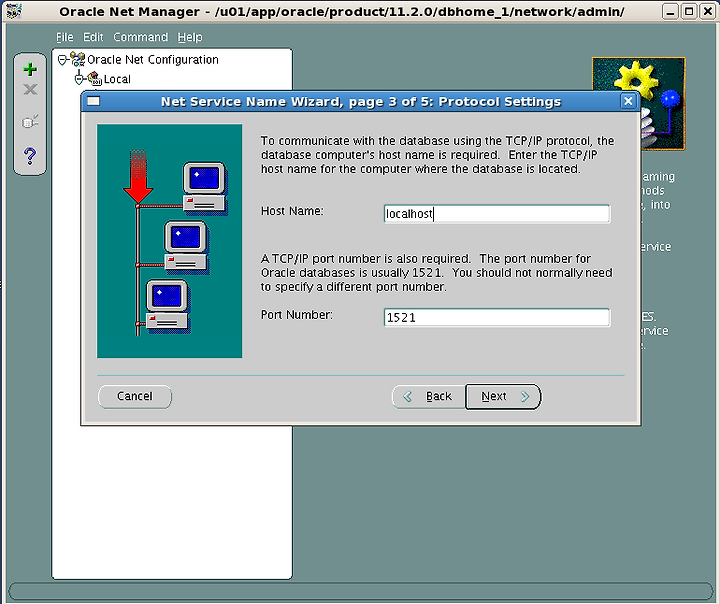Click the wizard dialog title bar menu icon

(94, 101)
